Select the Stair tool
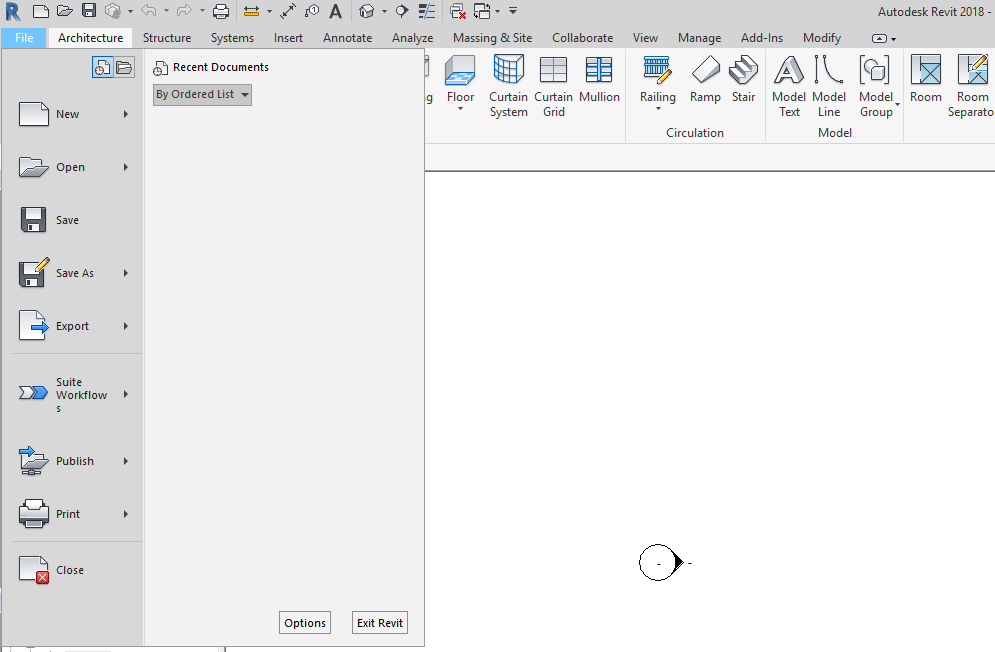This screenshot has height=652, width=995. (x=743, y=79)
